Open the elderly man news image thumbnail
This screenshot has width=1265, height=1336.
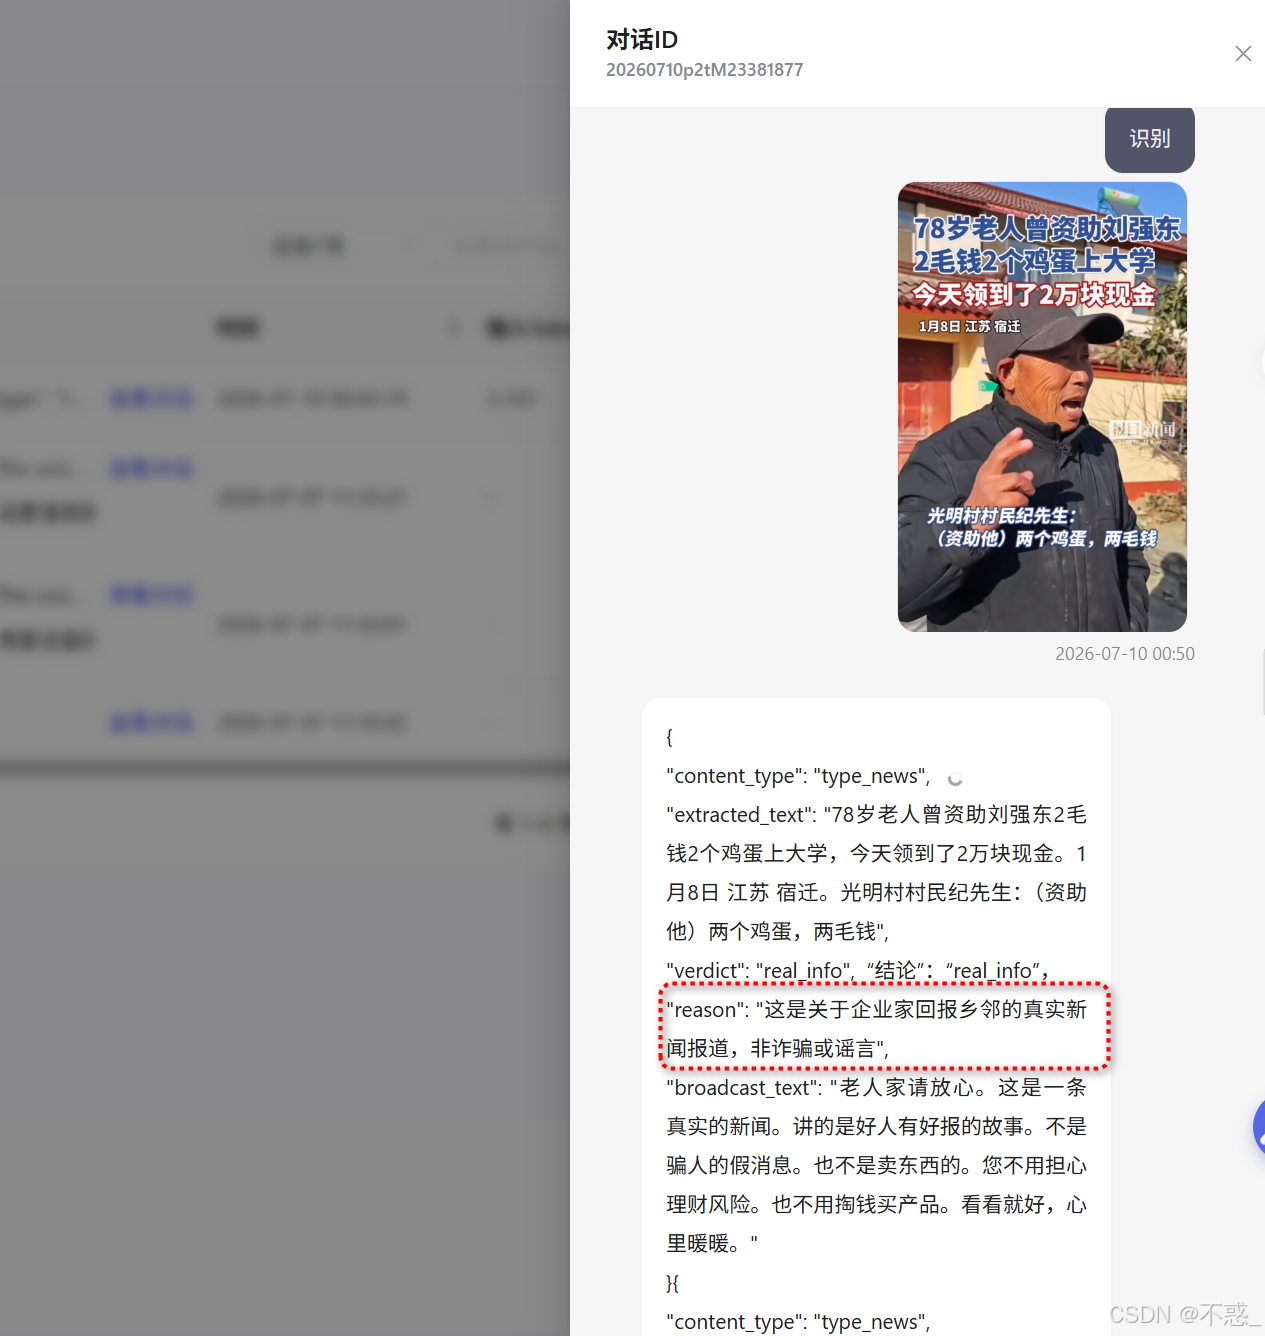1042,407
